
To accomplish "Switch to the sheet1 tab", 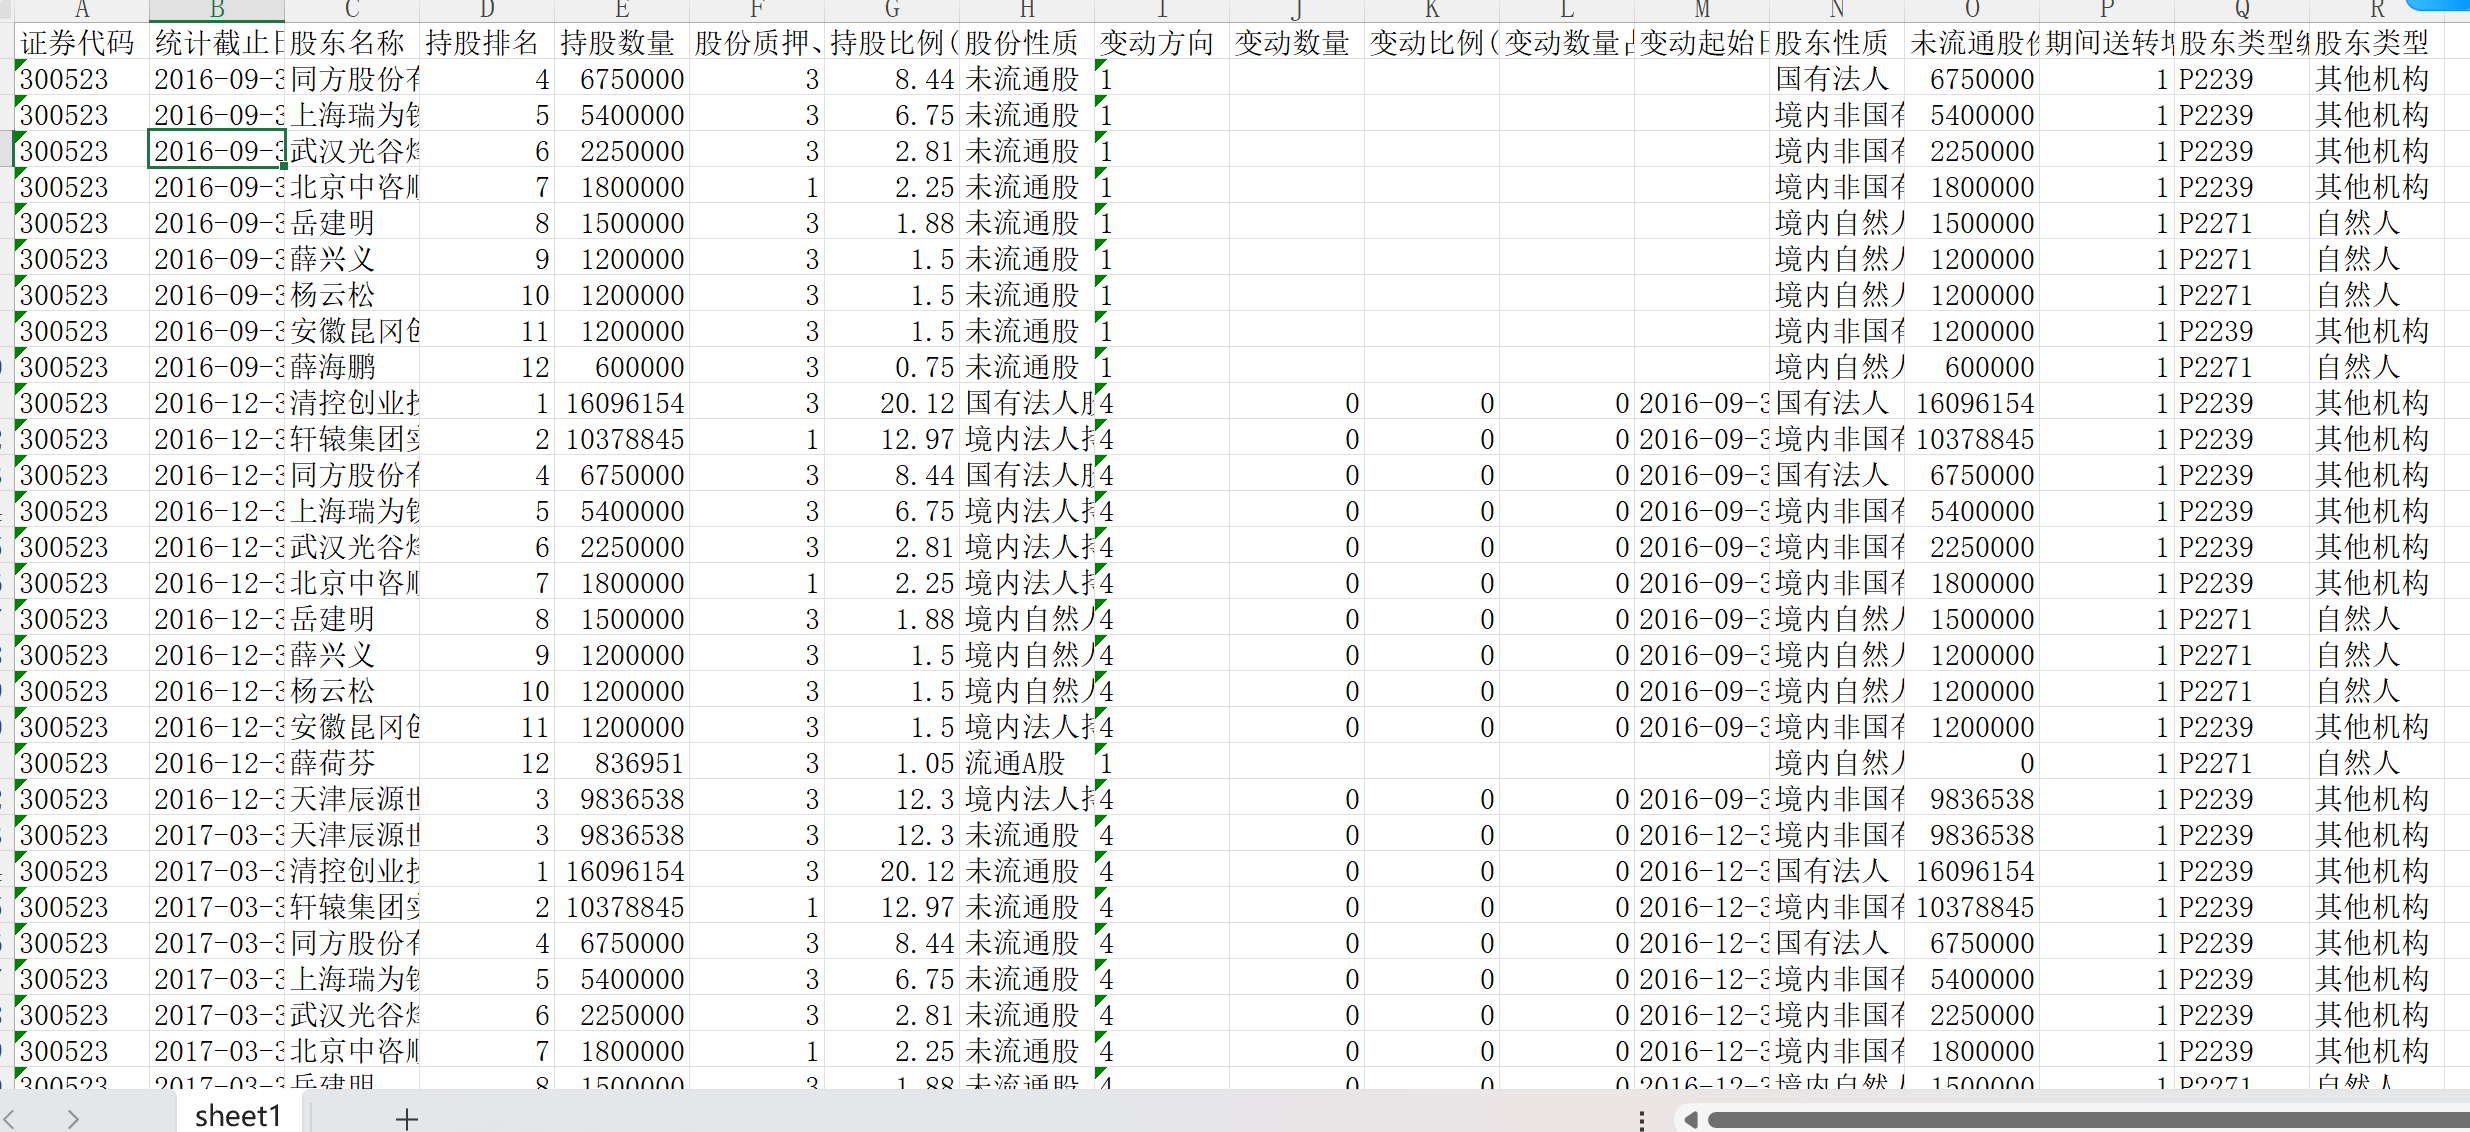I will pos(238,1116).
